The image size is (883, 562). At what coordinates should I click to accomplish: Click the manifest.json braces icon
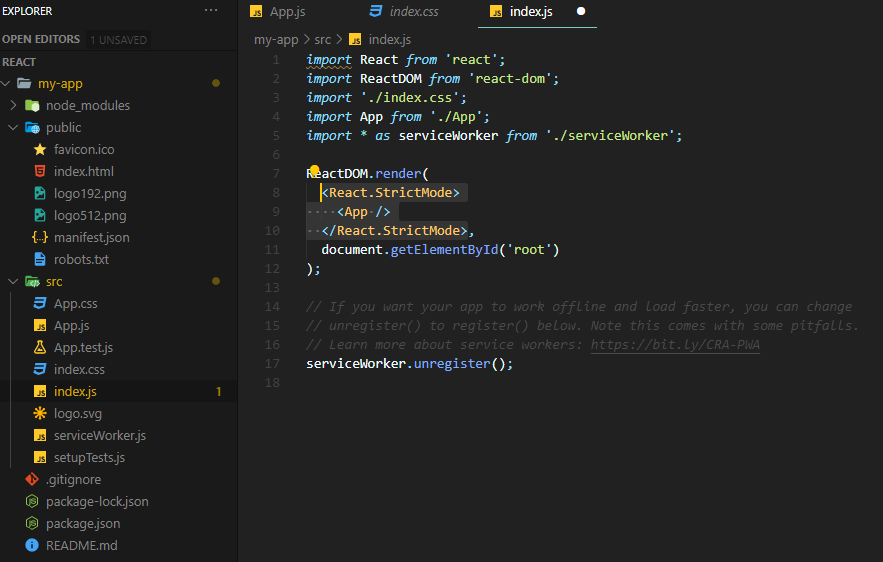coord(40,237)
